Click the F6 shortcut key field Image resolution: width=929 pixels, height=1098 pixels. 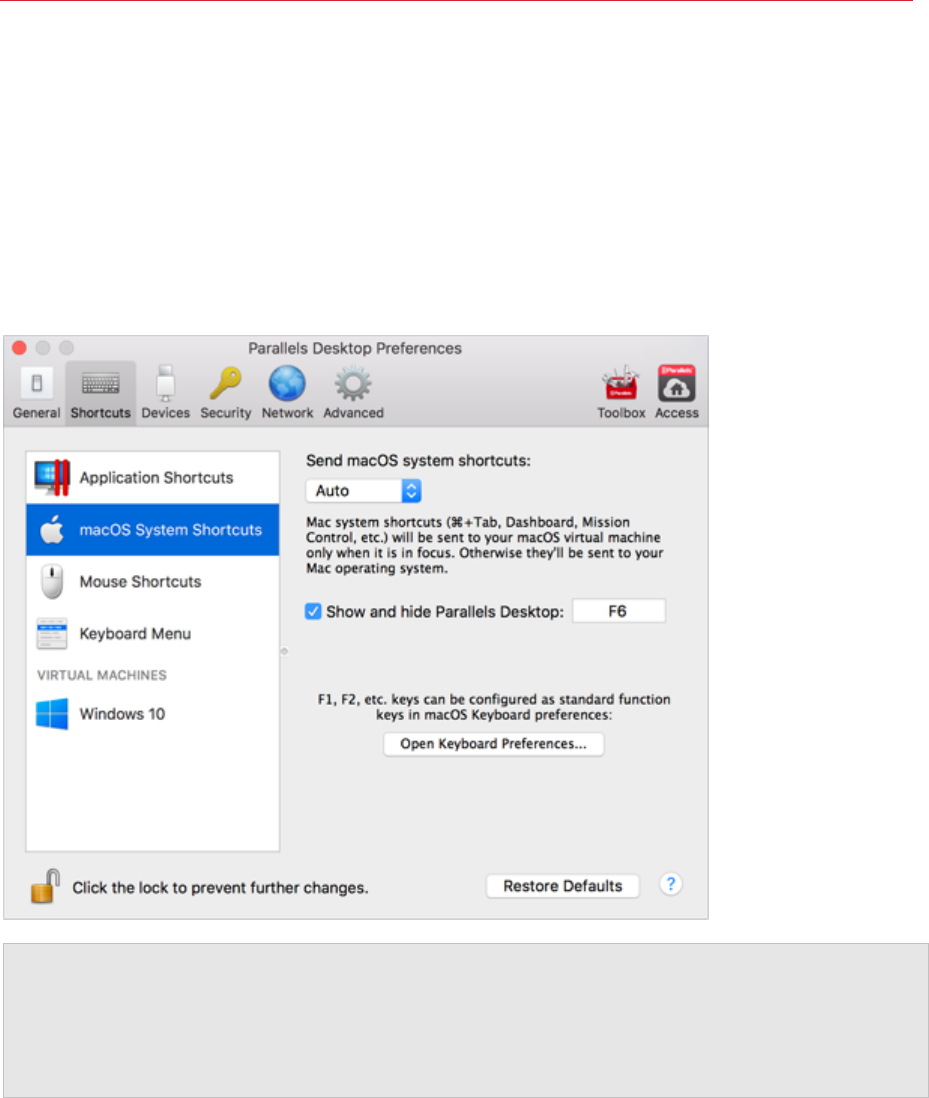pos(619,611)
